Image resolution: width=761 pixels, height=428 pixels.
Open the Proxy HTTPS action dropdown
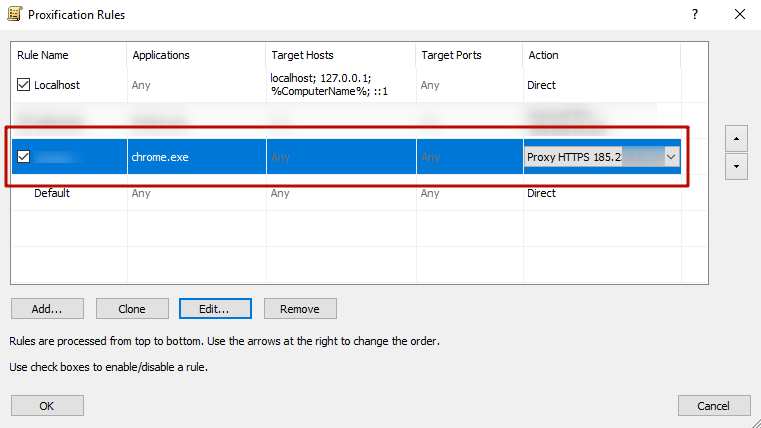tap(670, 157)
